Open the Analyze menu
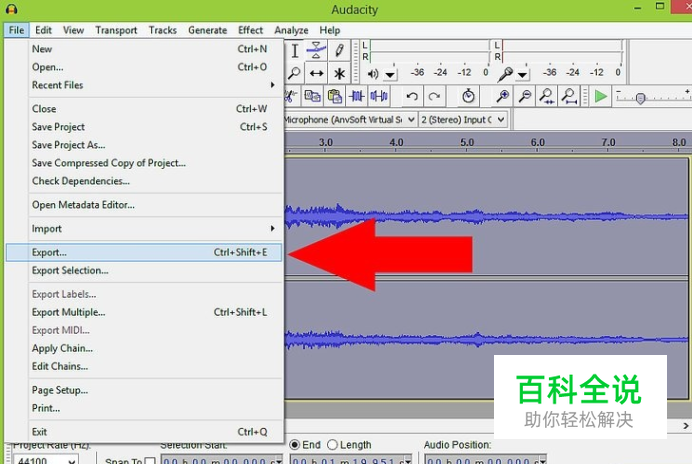692x464 pixels. (291, 30)
